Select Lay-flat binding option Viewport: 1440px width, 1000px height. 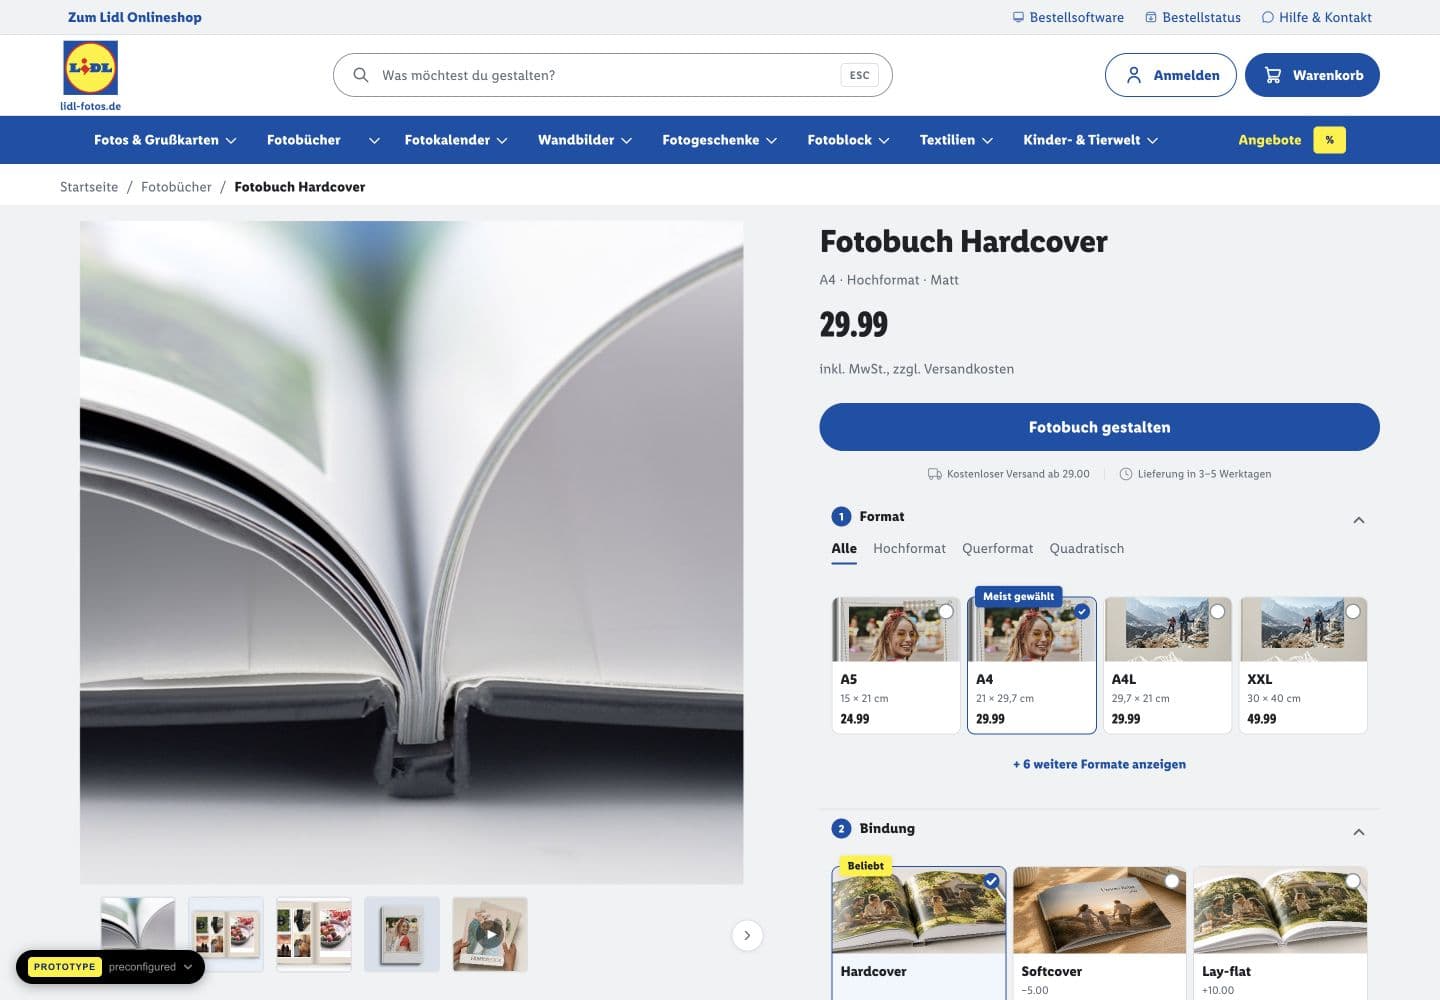click(x=1280, y=933)
